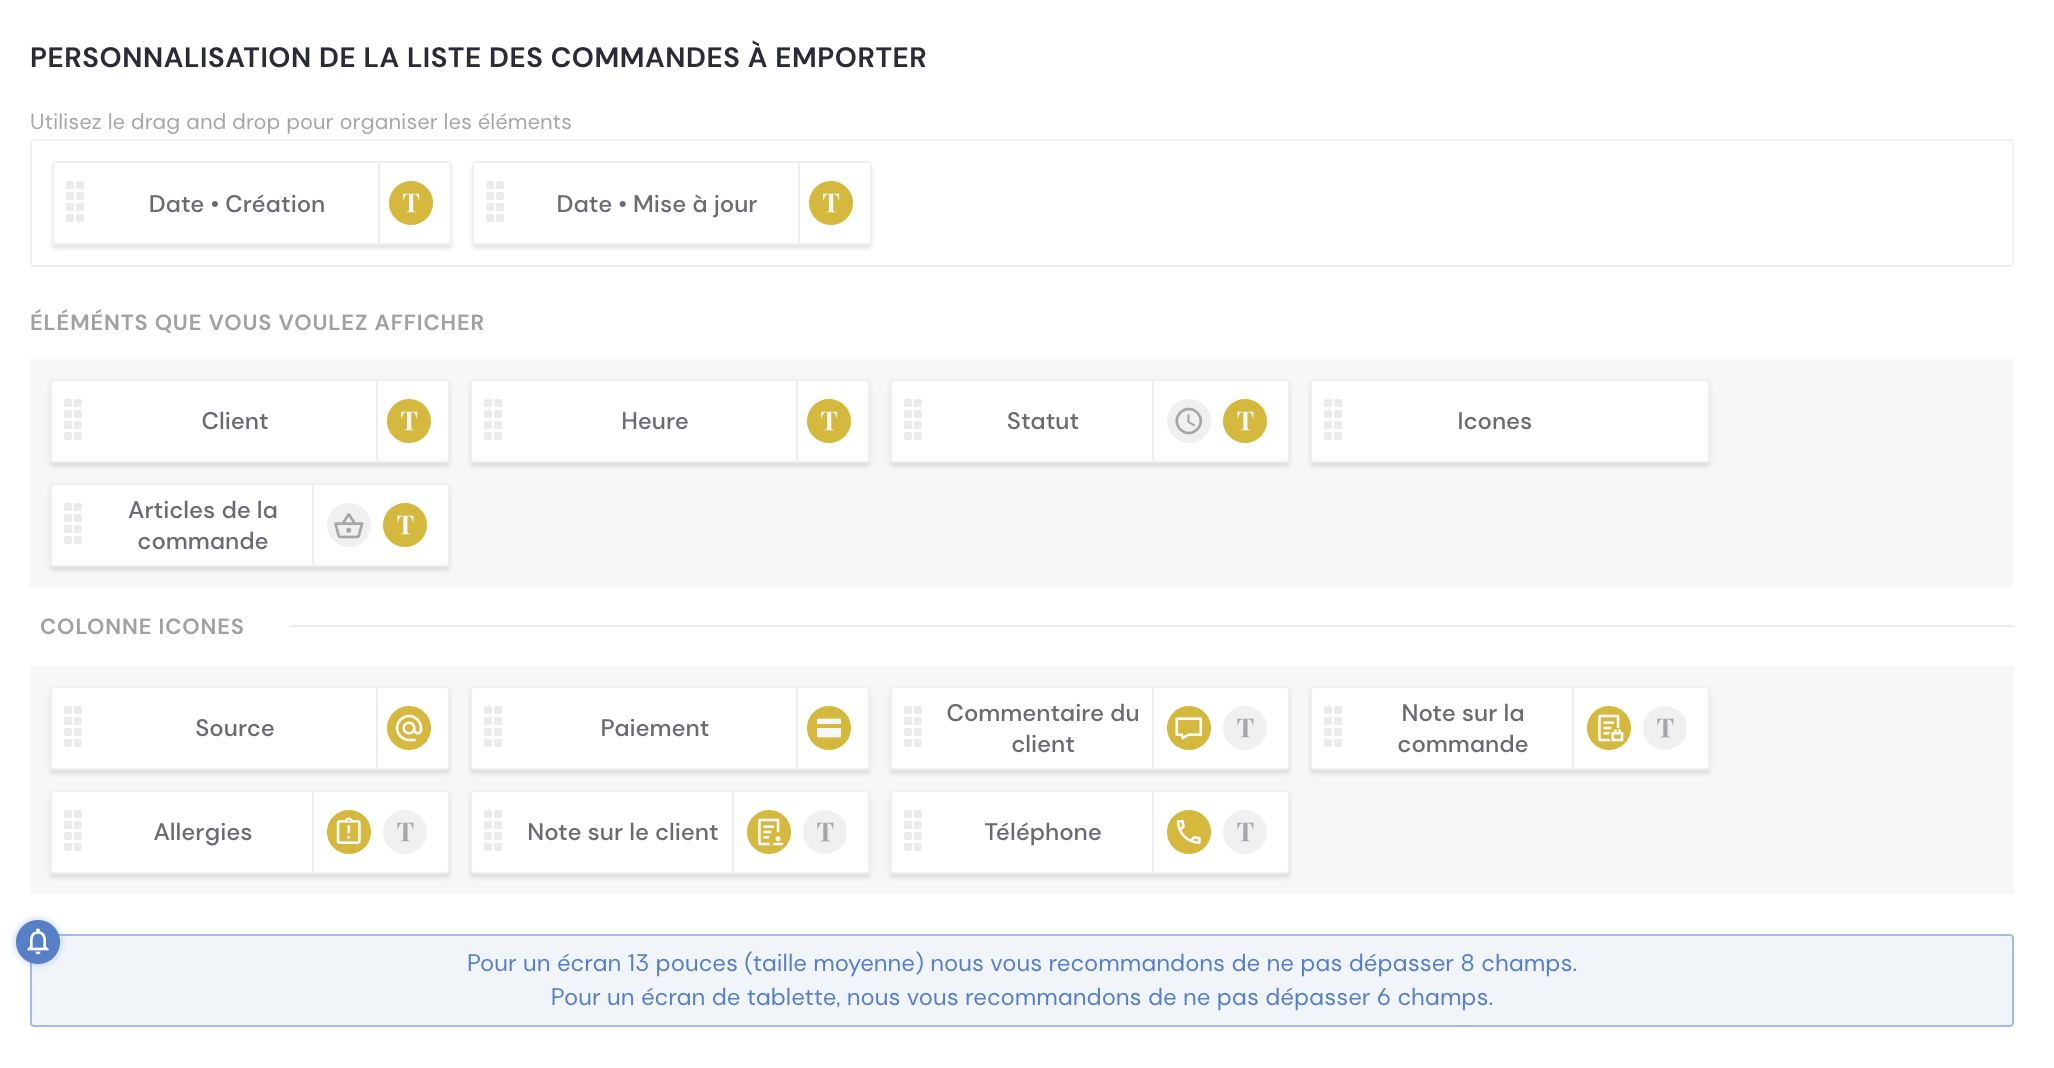Click the phone icon on Téléphone
This screenshot has height=1068, width=2054.
pos(1188,831)
